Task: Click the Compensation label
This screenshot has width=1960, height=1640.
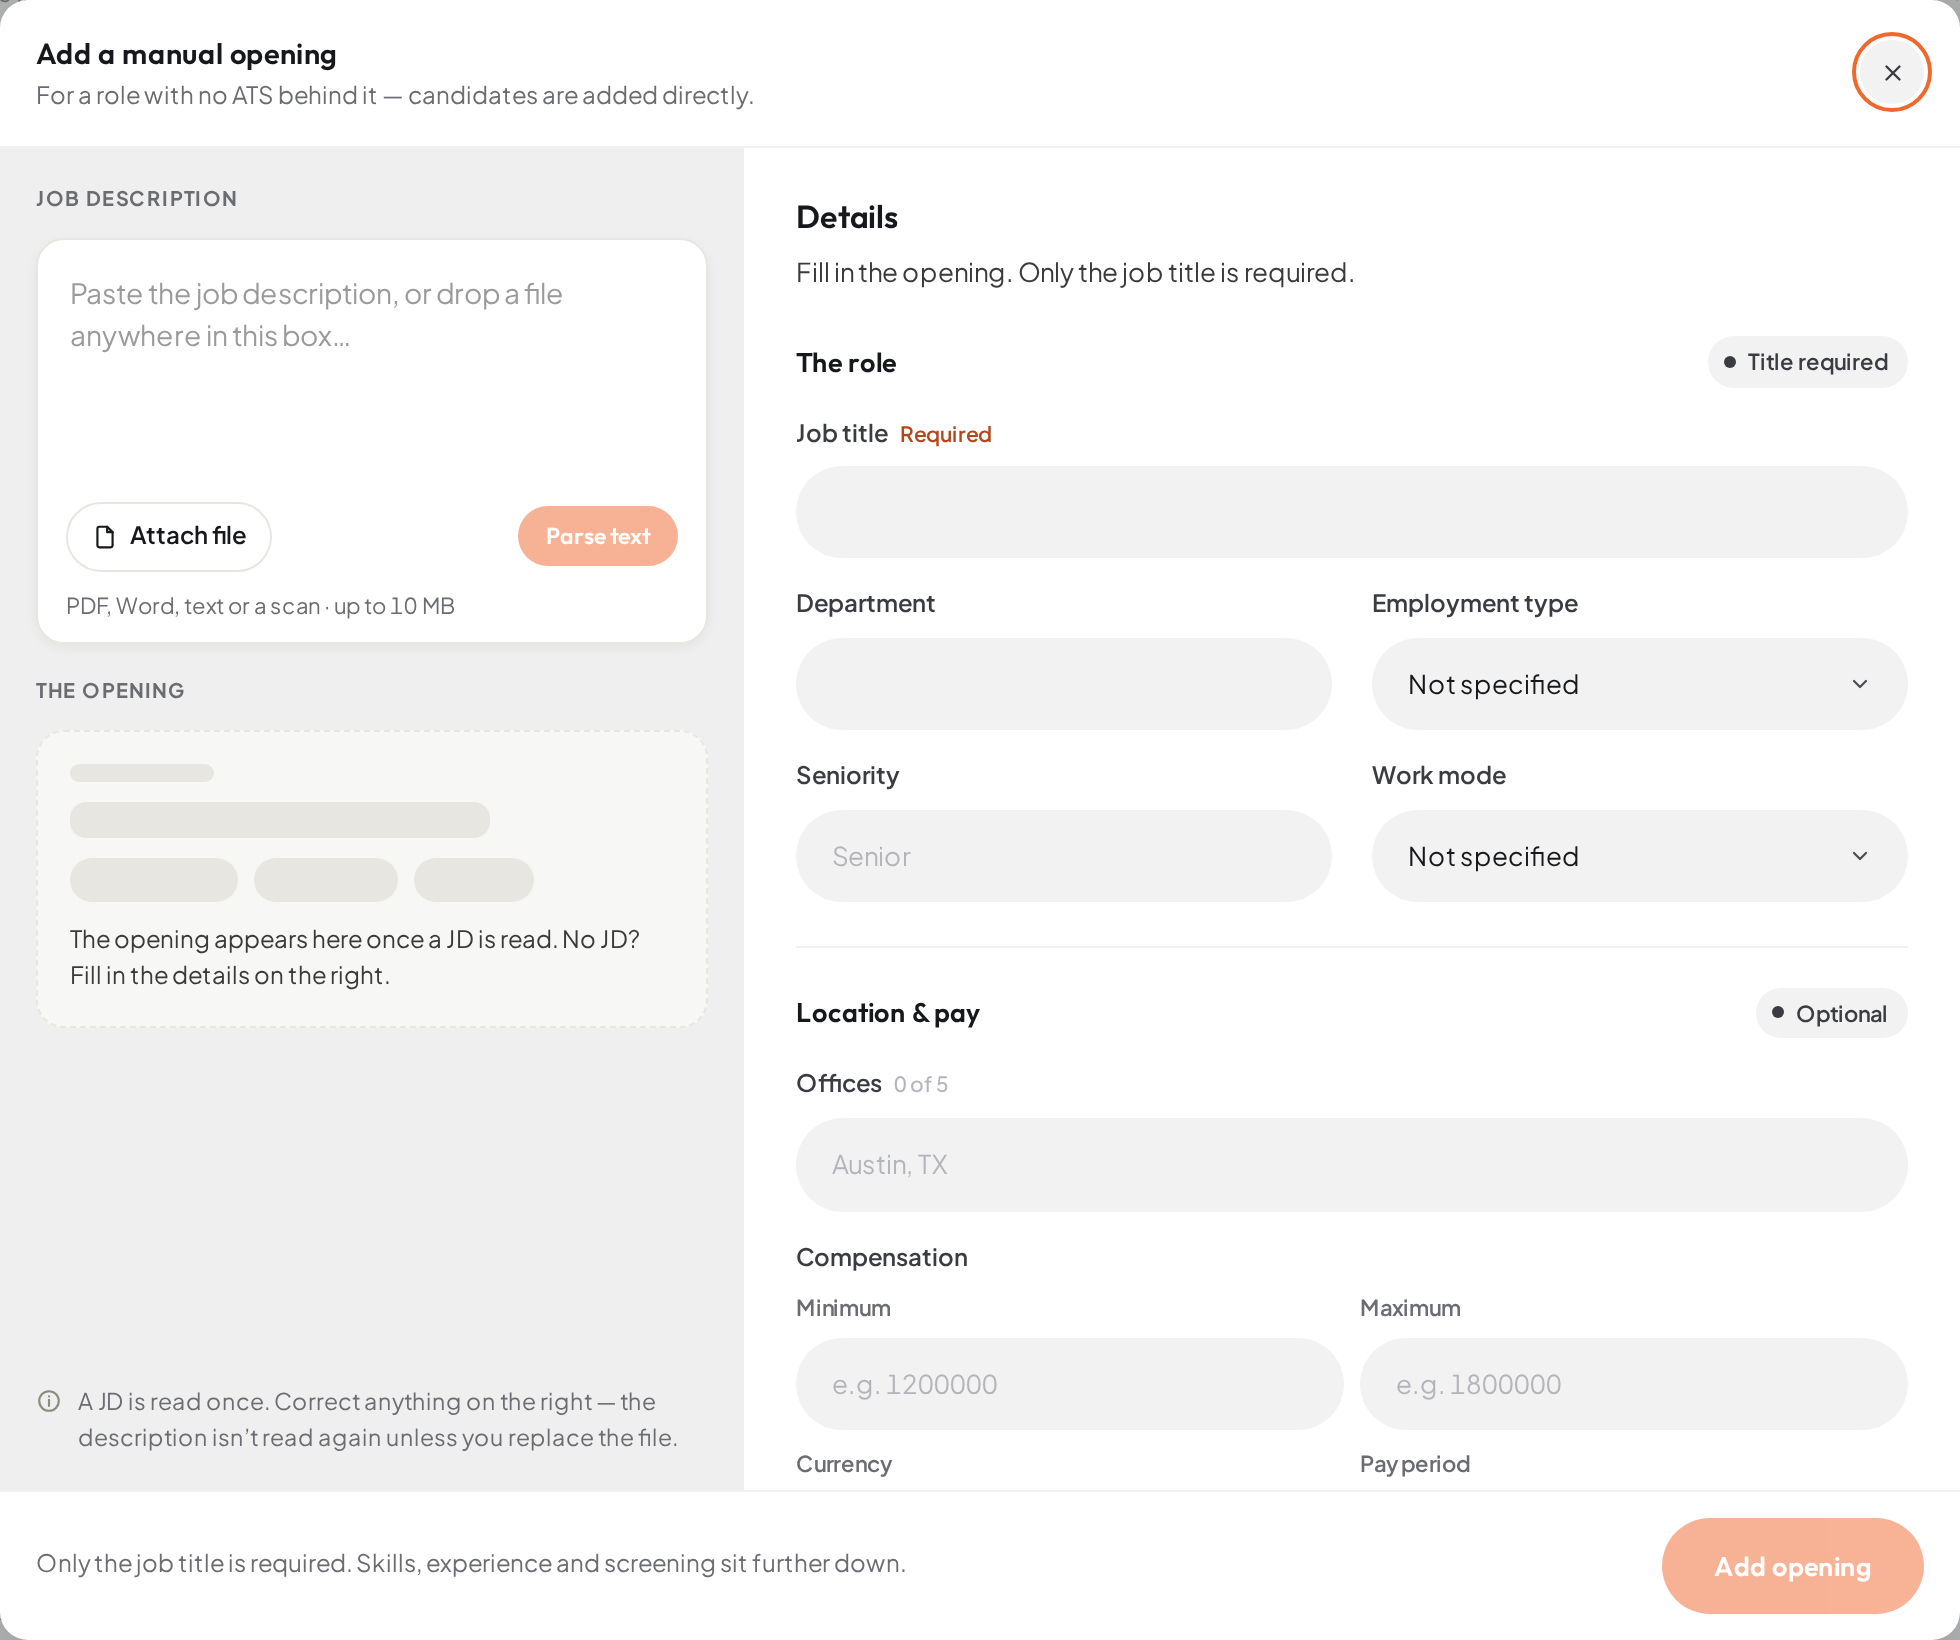Action: tap(882, 1257)
